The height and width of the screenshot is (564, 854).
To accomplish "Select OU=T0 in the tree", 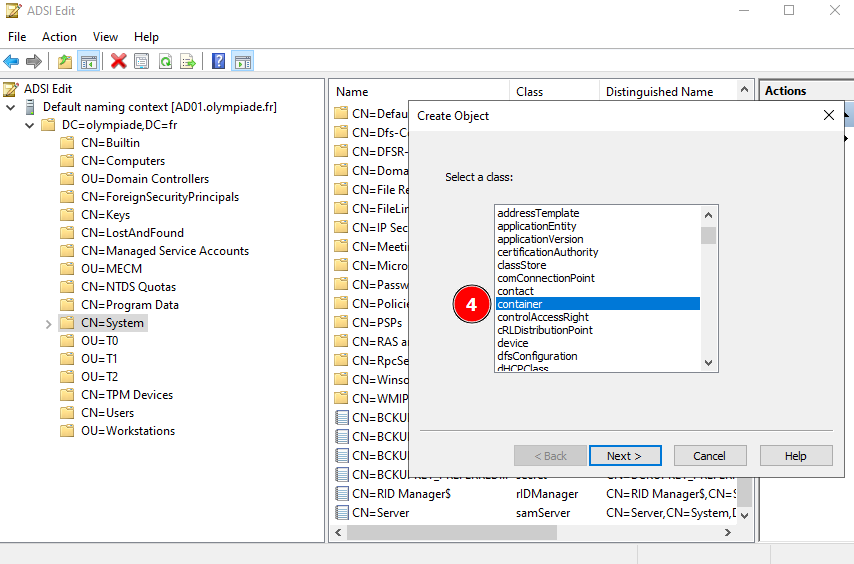I will [100, 341].
